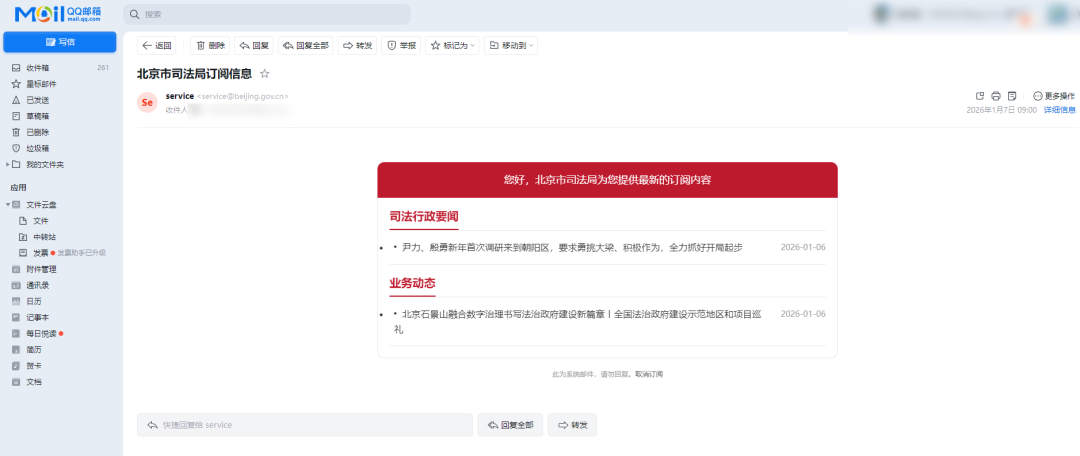Click the quick reply input field
Screen dimensions: 1080x456
pos(305,425)
